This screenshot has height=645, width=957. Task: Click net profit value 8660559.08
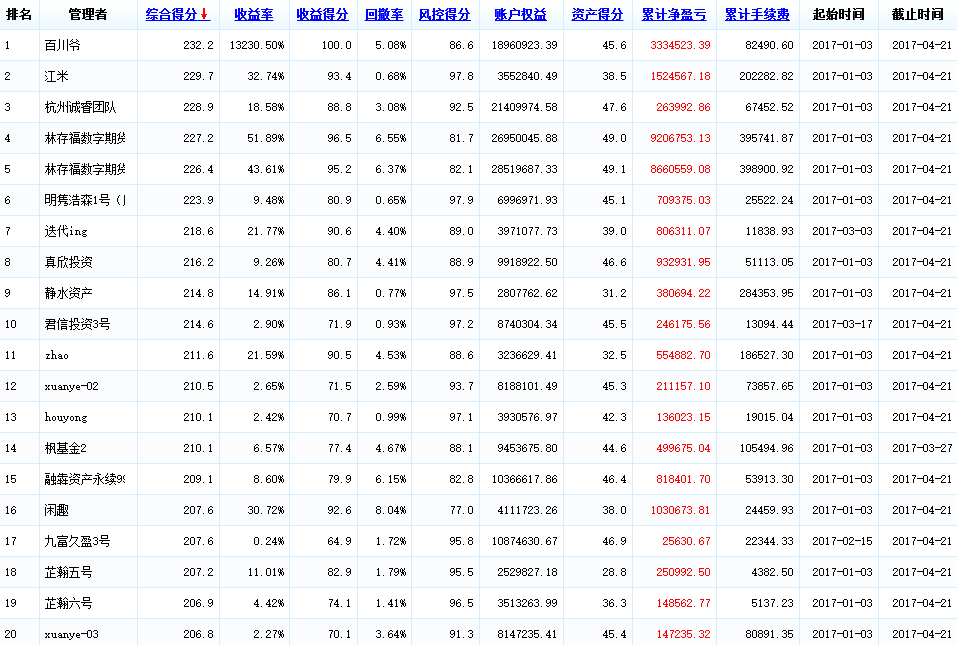click(680, 169)
